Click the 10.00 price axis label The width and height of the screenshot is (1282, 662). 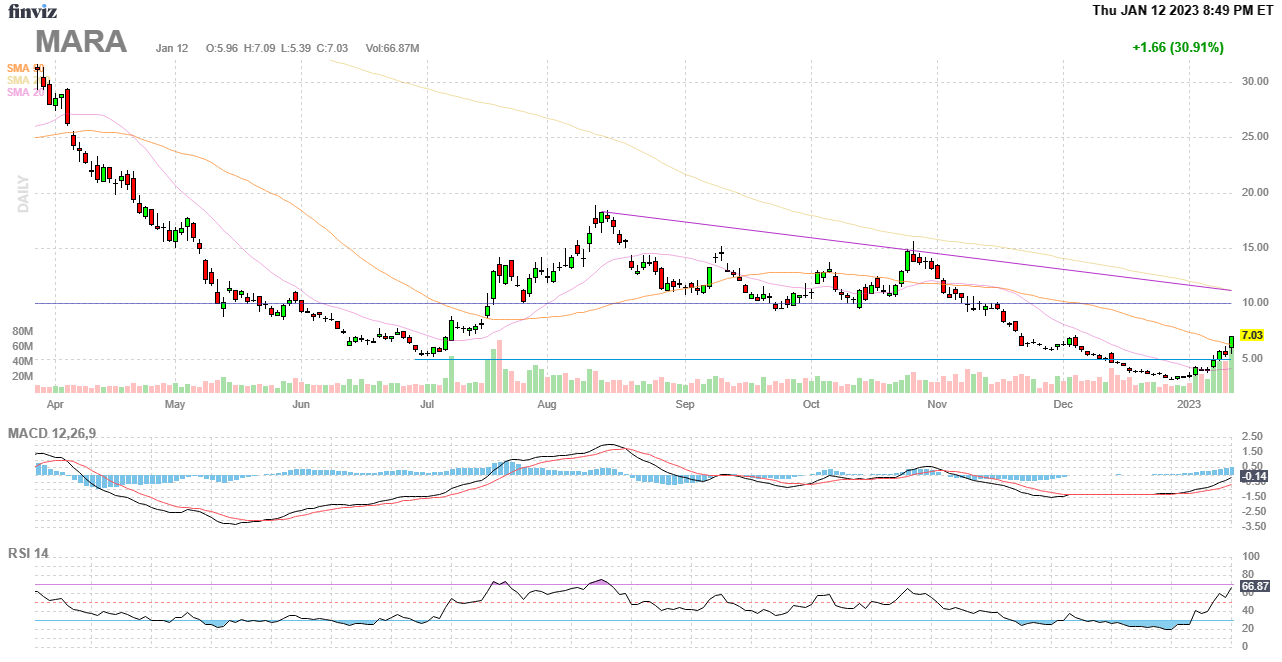(x=1254, y=303)
